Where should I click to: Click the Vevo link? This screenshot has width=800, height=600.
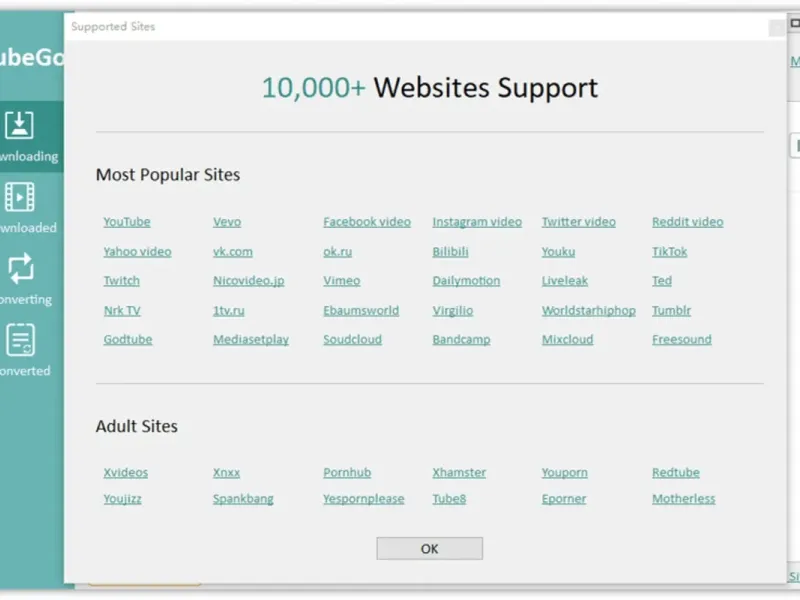227,222
